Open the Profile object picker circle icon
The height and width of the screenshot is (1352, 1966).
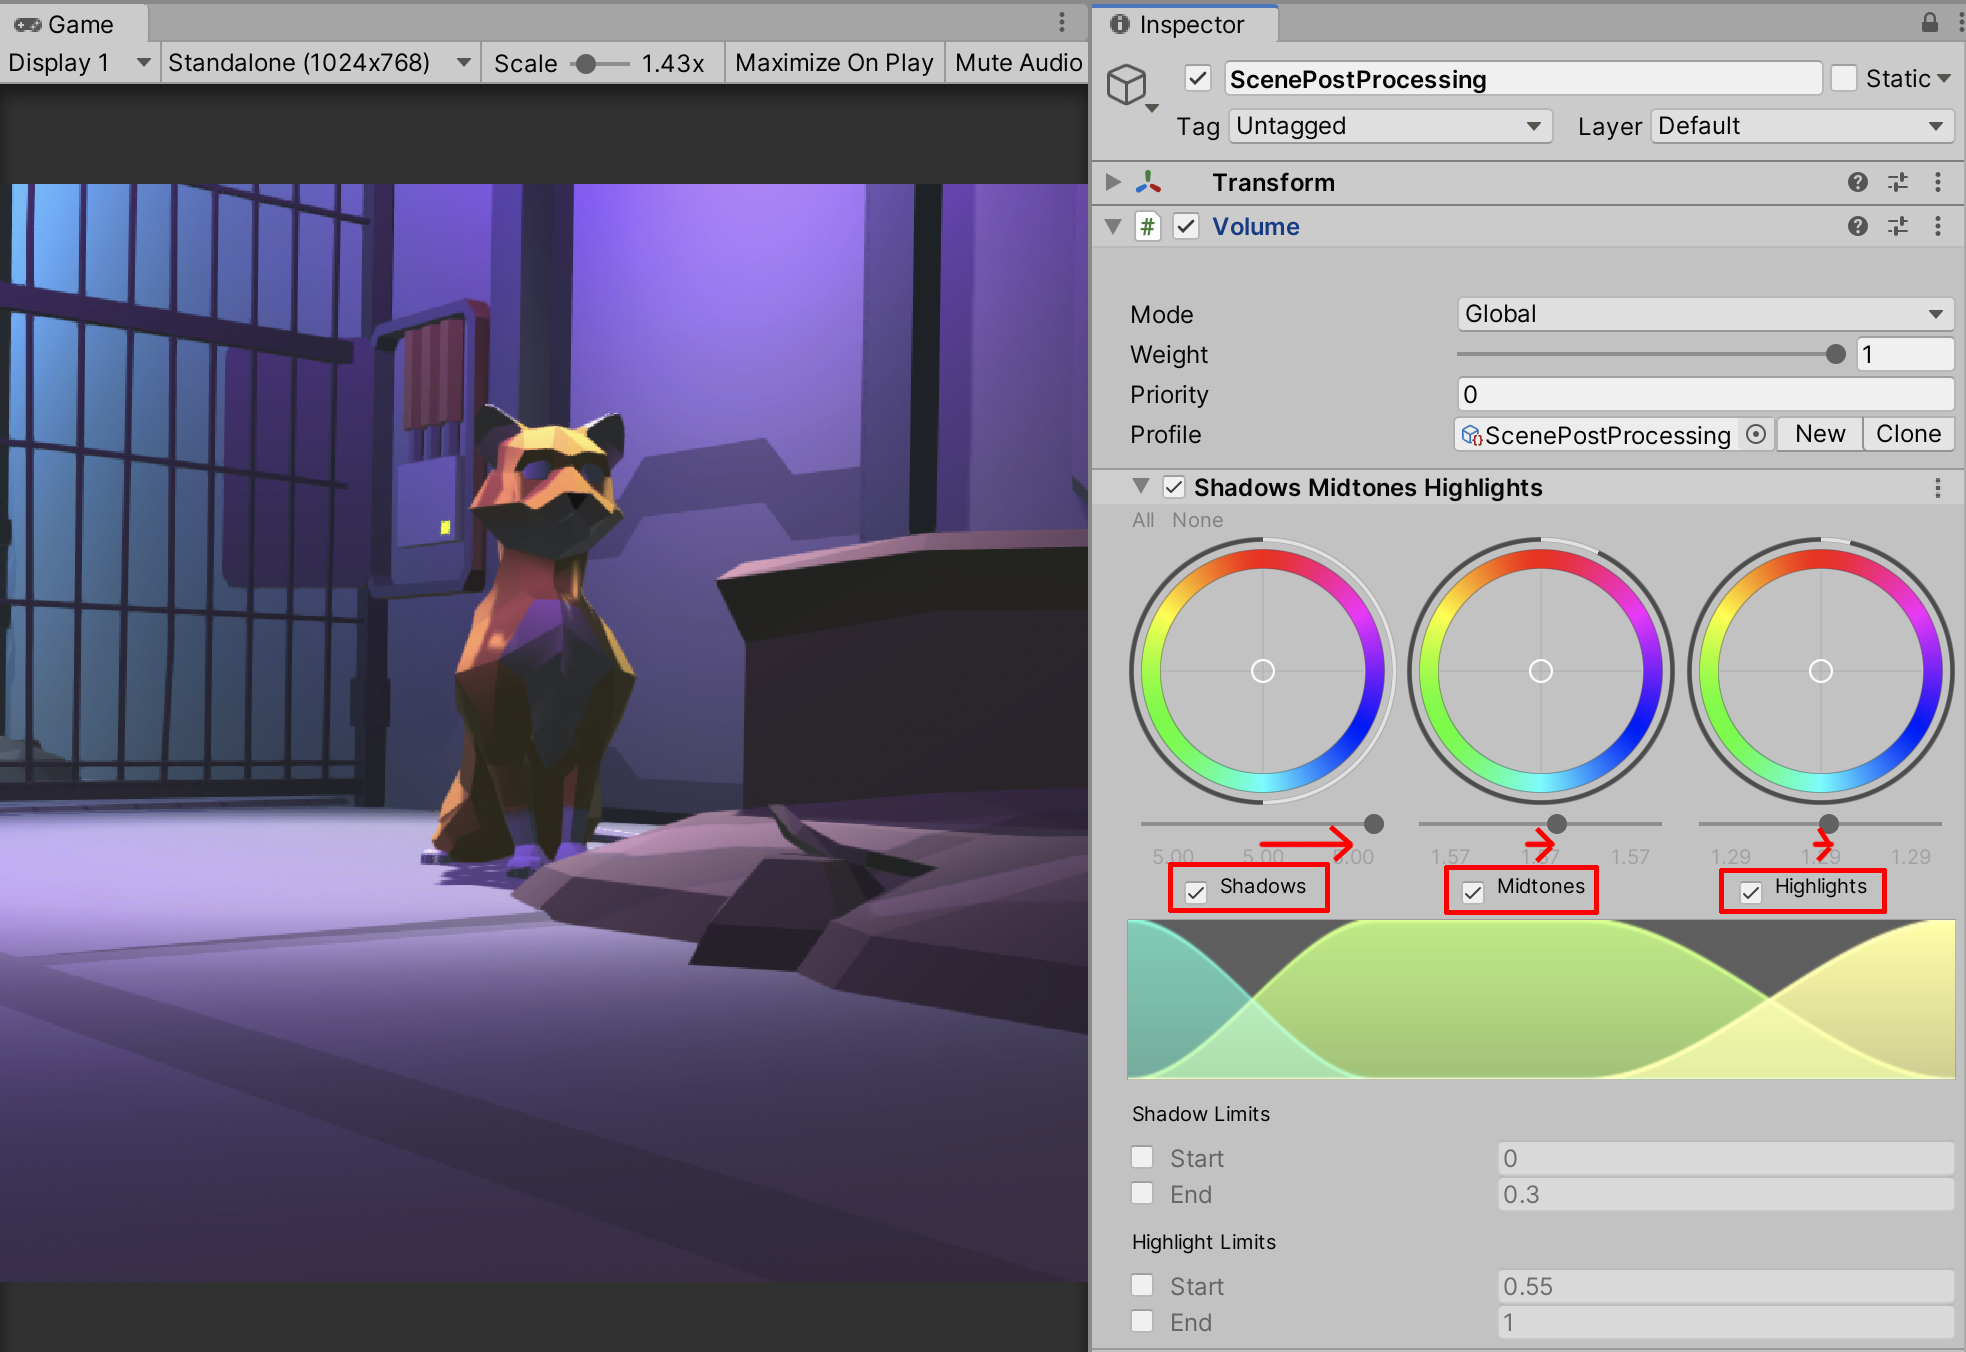click(1755, 434)
